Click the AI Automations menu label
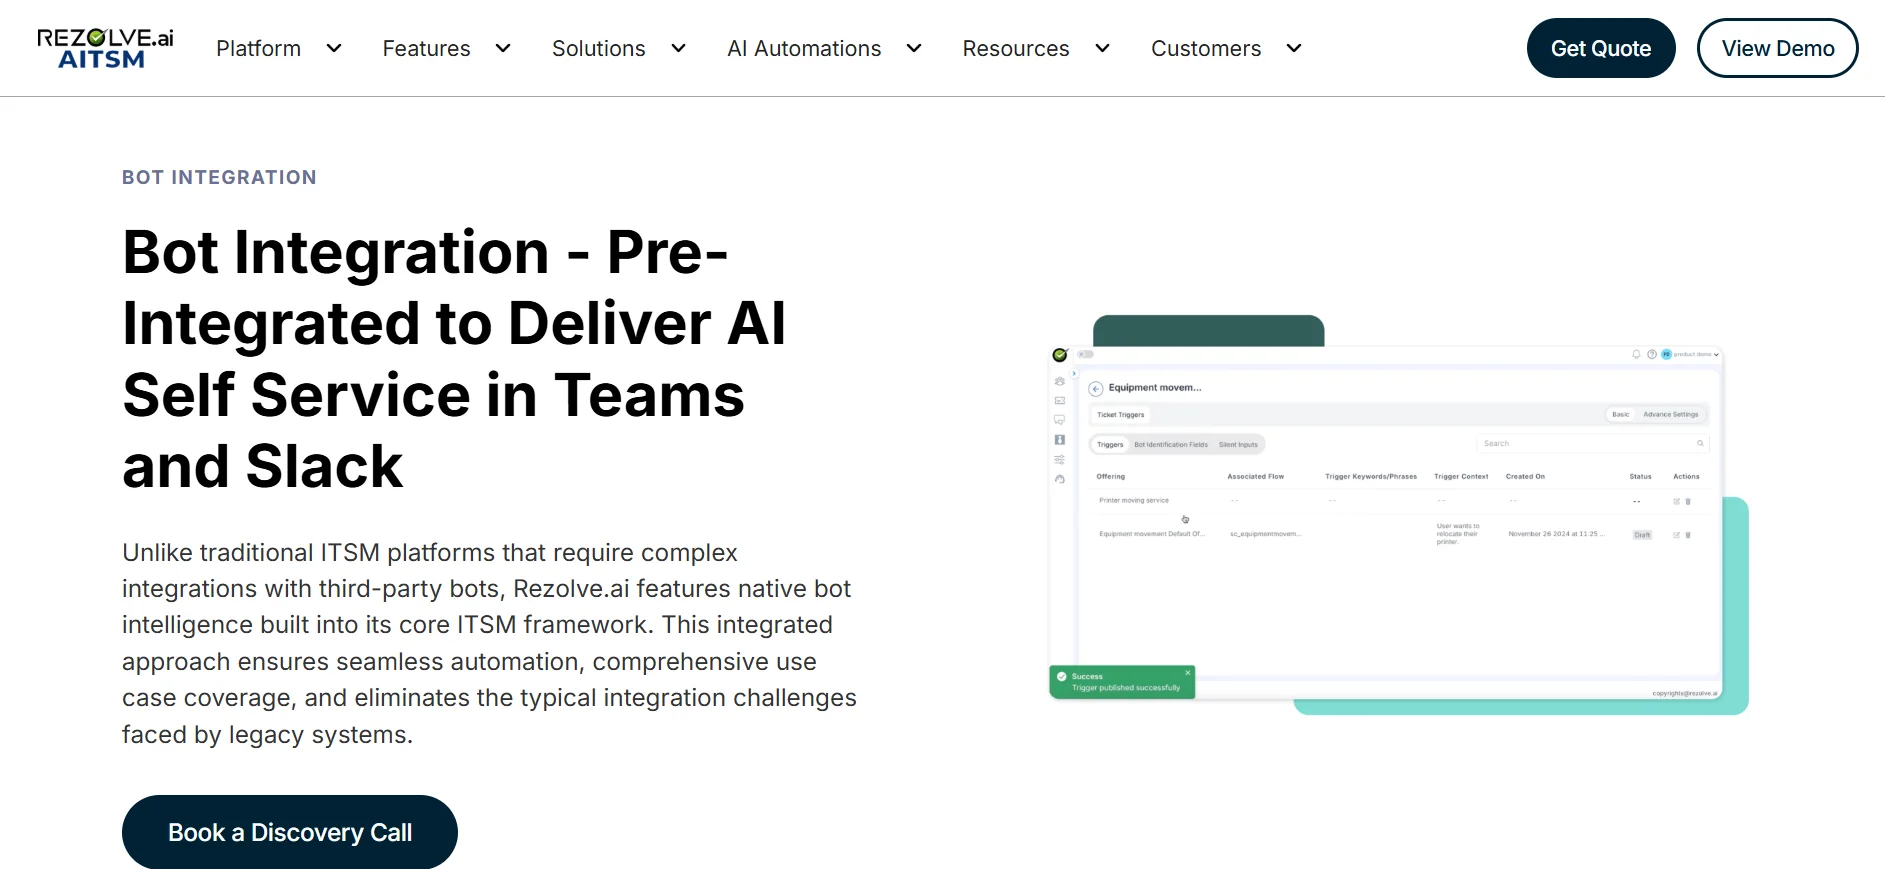 804,48
